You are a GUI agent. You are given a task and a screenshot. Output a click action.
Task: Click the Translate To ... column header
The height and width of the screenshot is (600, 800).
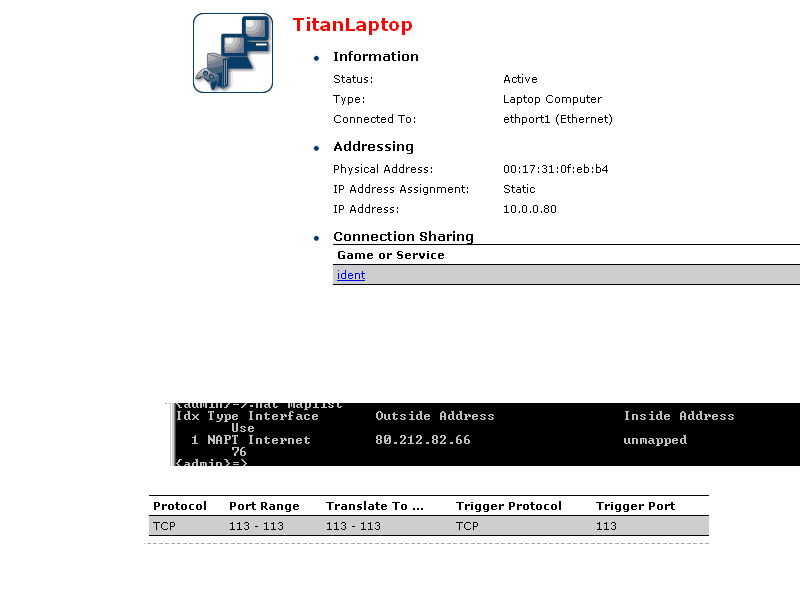pyautogui.click(x=375, y=506)
